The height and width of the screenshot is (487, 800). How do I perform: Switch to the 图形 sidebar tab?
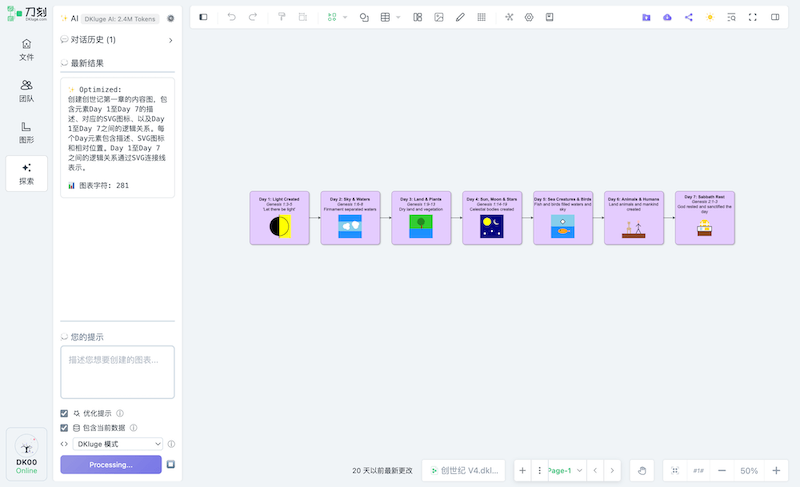click(26, 133)
